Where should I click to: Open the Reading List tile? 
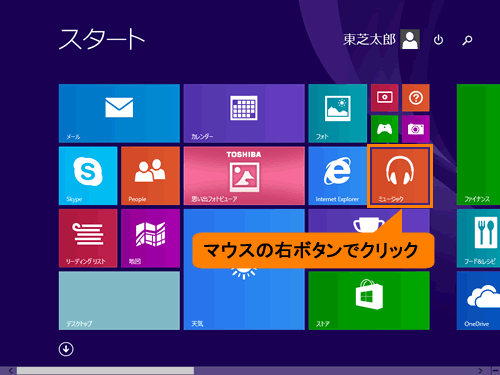(88, 238)
